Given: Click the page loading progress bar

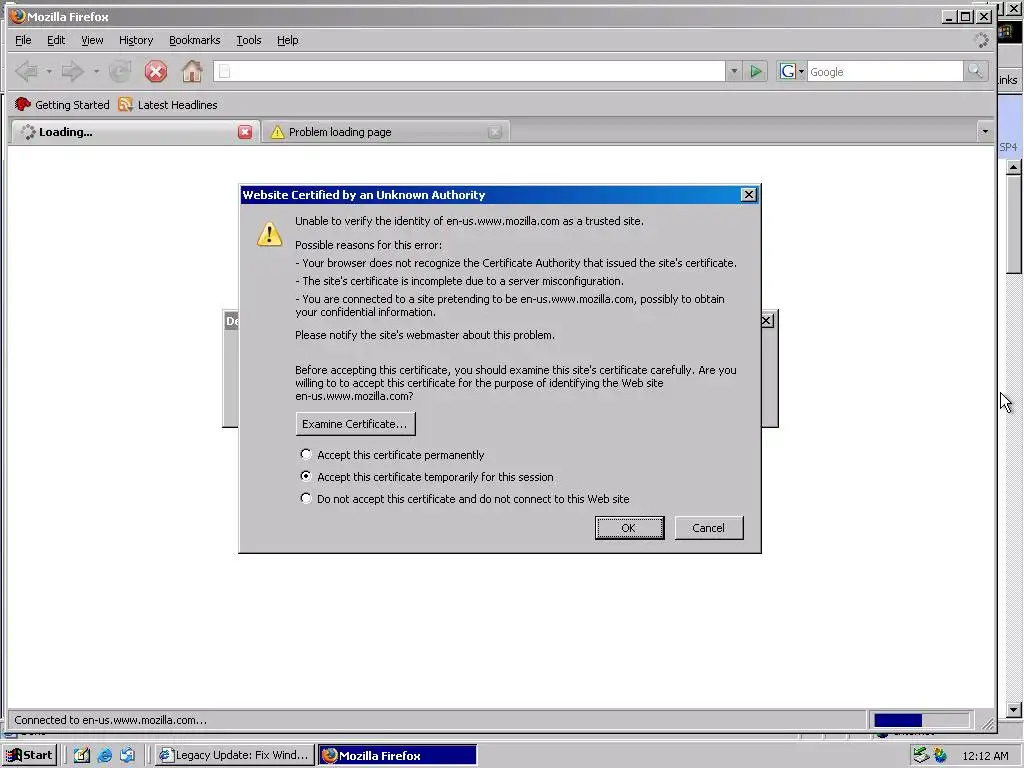Looking at the screenshot, I should point(921,720).
